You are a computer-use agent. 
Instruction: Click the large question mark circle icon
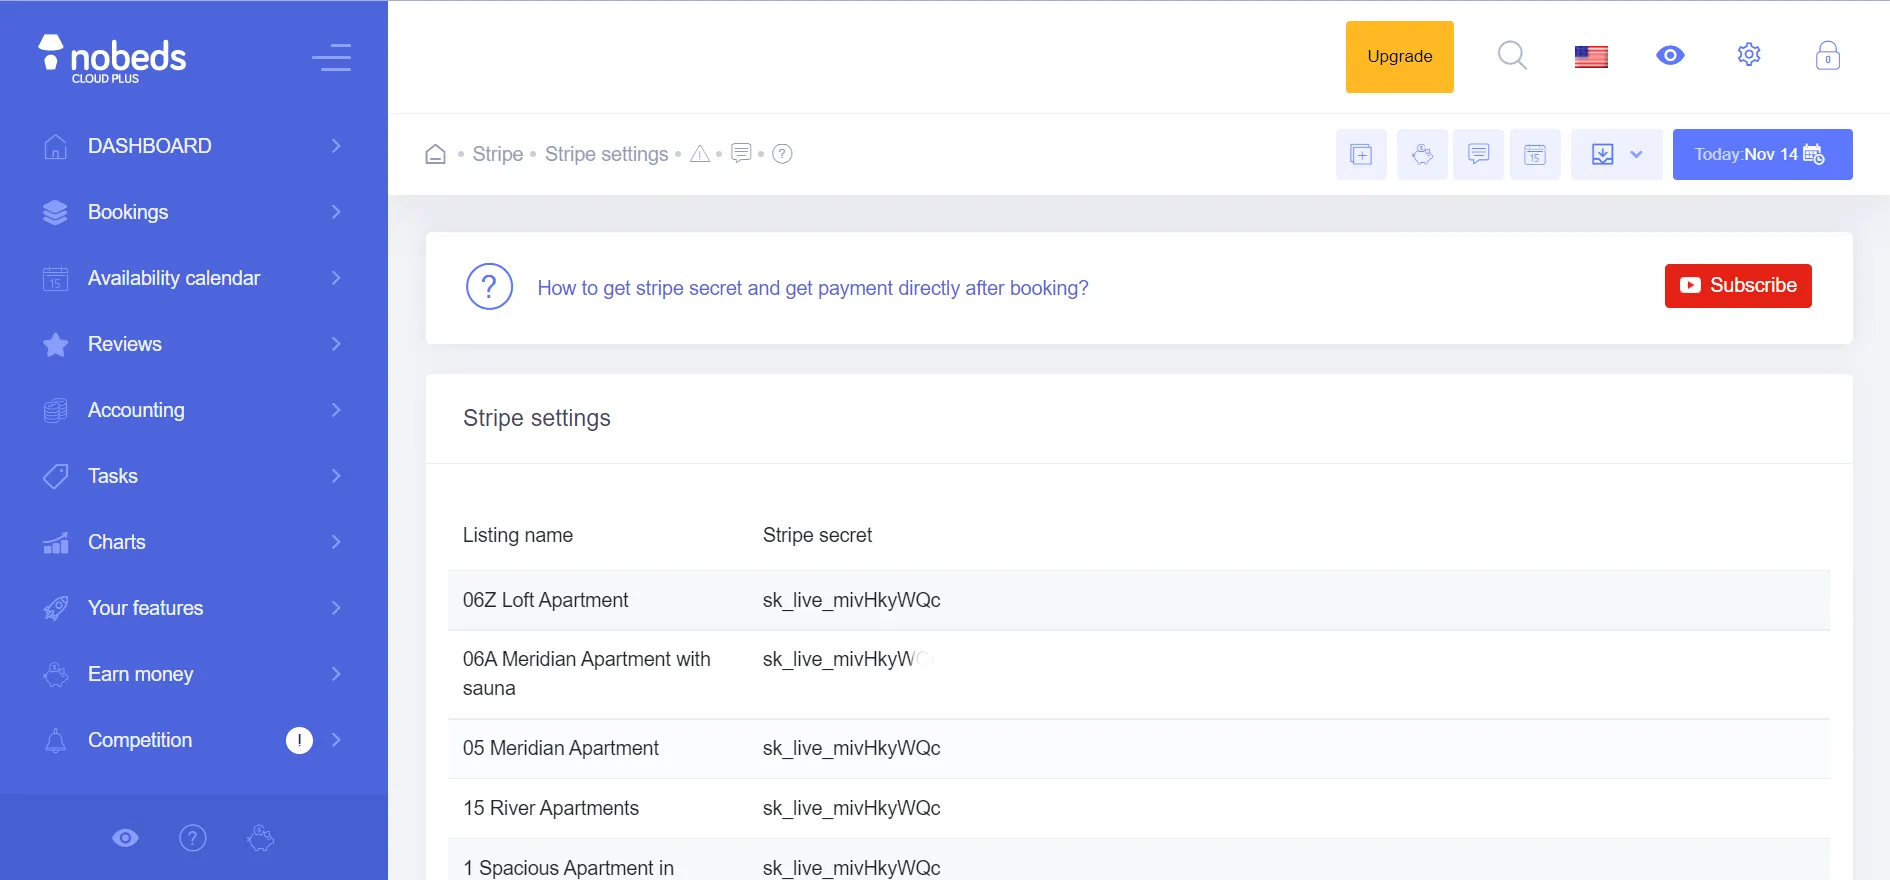490,288
